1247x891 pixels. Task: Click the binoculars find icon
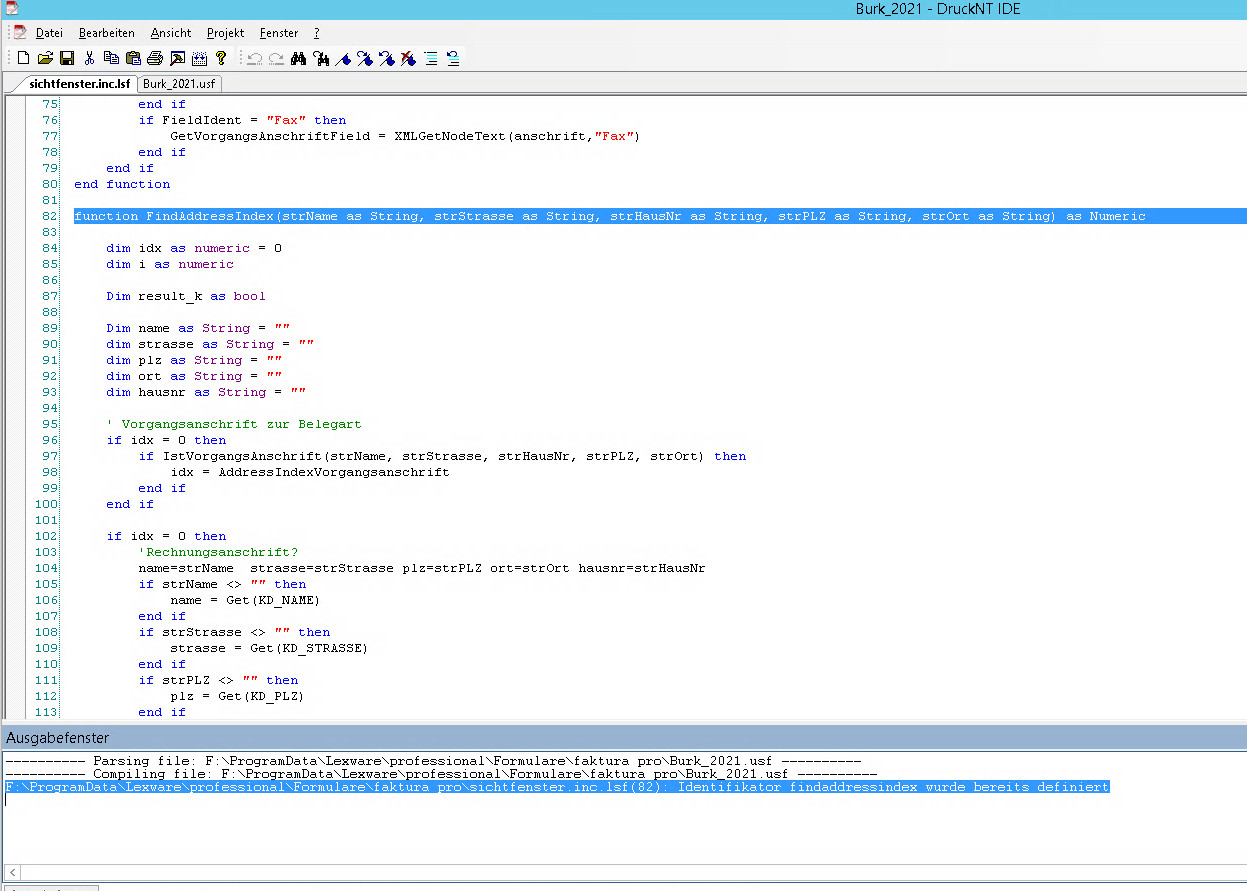298,58
